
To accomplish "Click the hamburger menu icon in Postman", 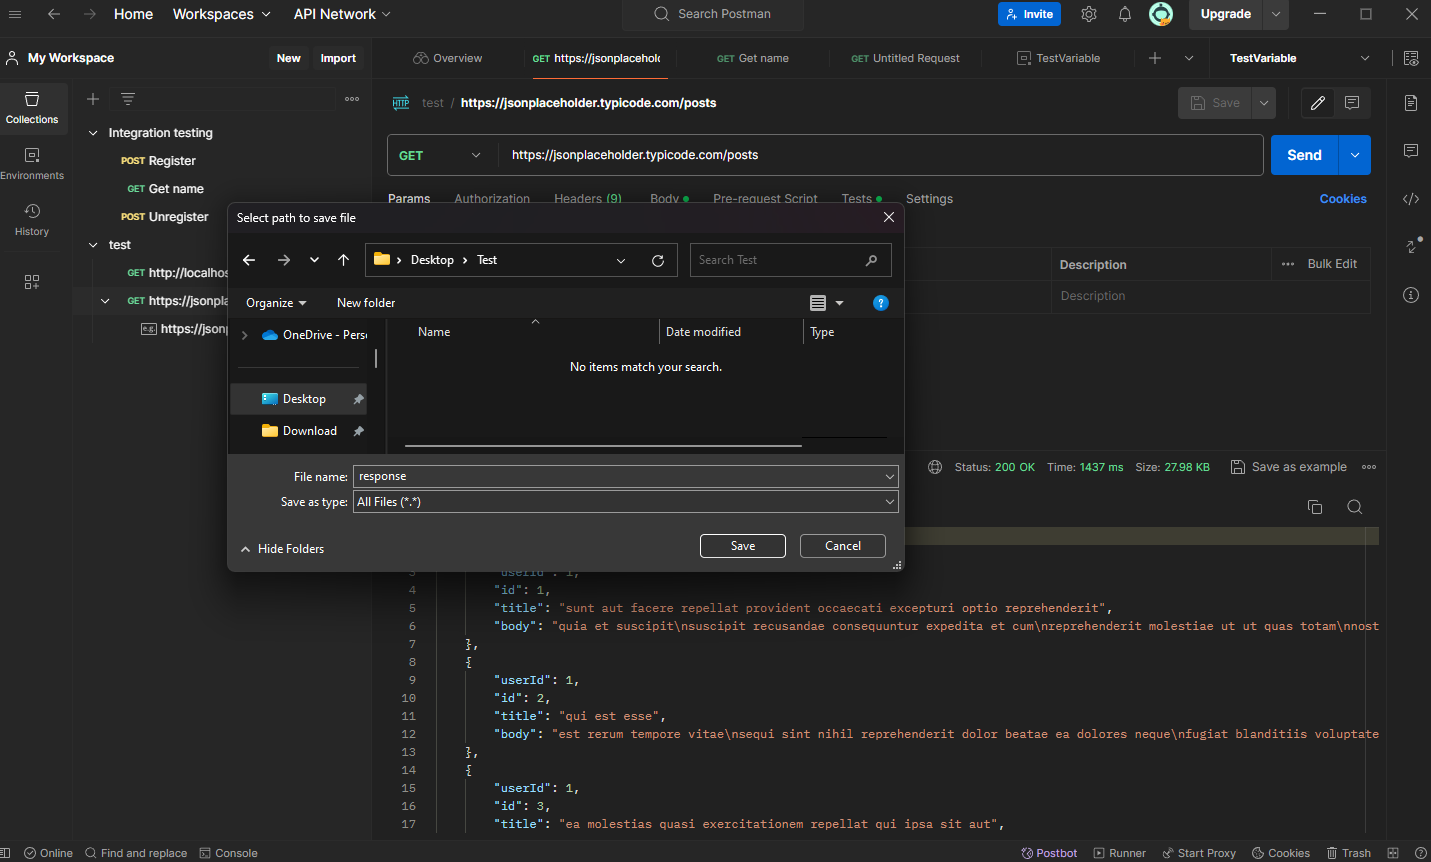I will click(x=15, y=14).
